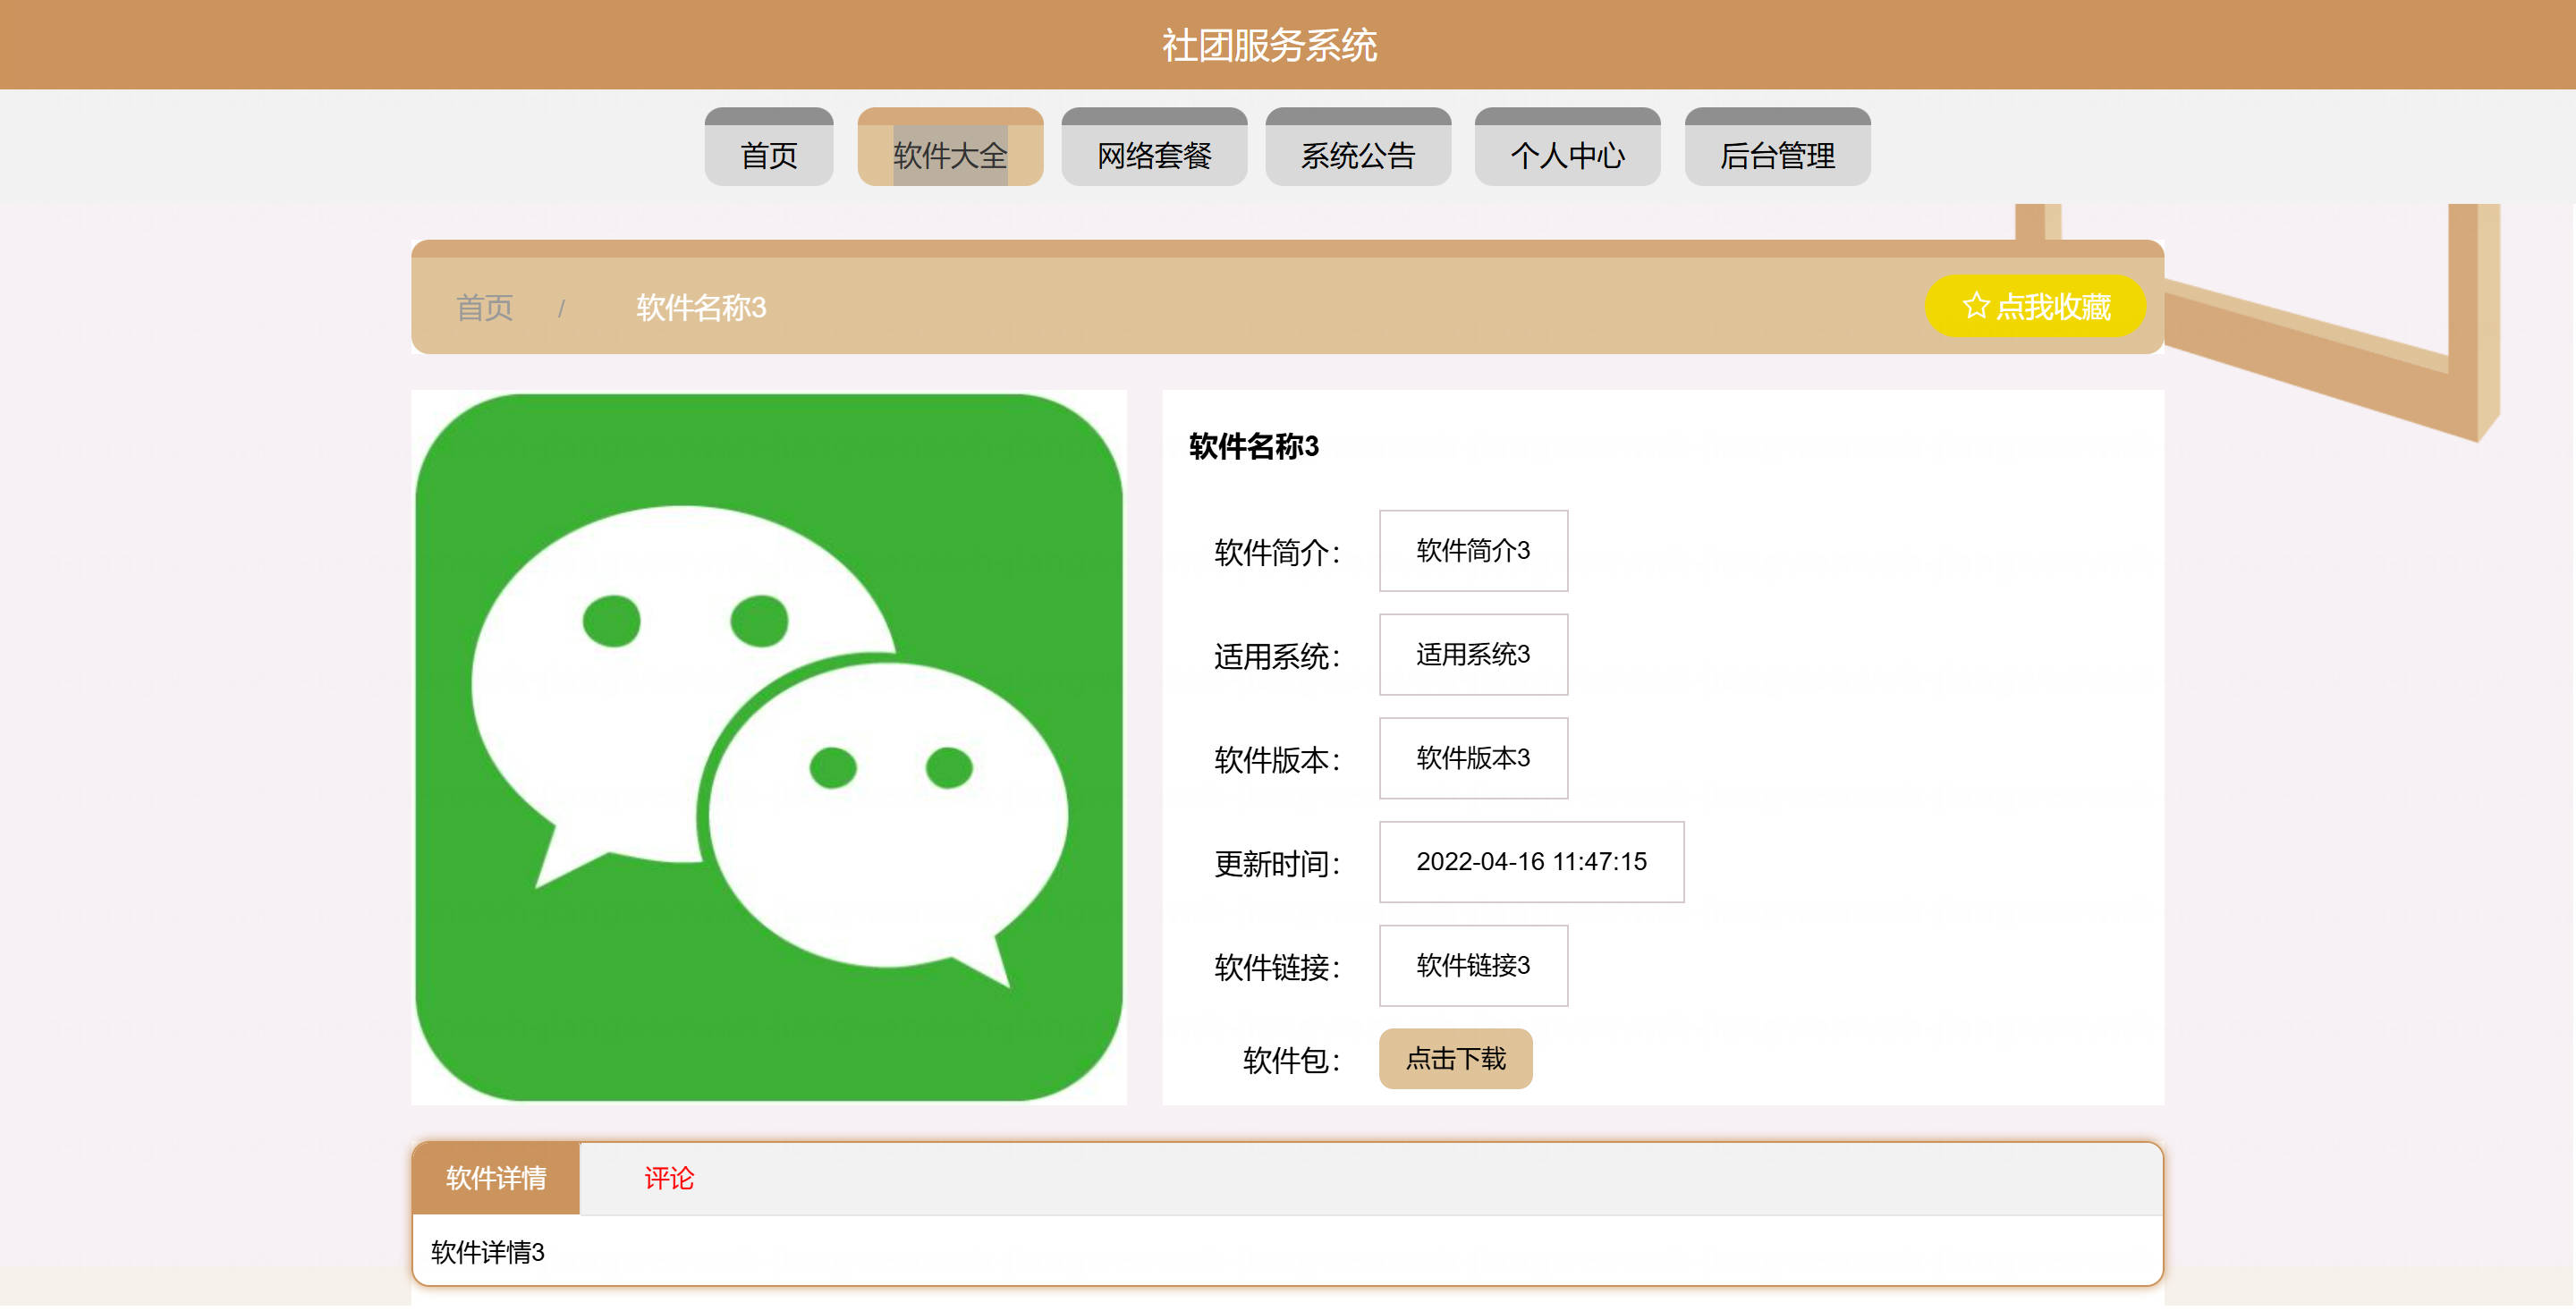The width and height of the screenshot is (2576, 1311).
Task: Click the 点我收藏 button text
Action: pos(2053,307)
